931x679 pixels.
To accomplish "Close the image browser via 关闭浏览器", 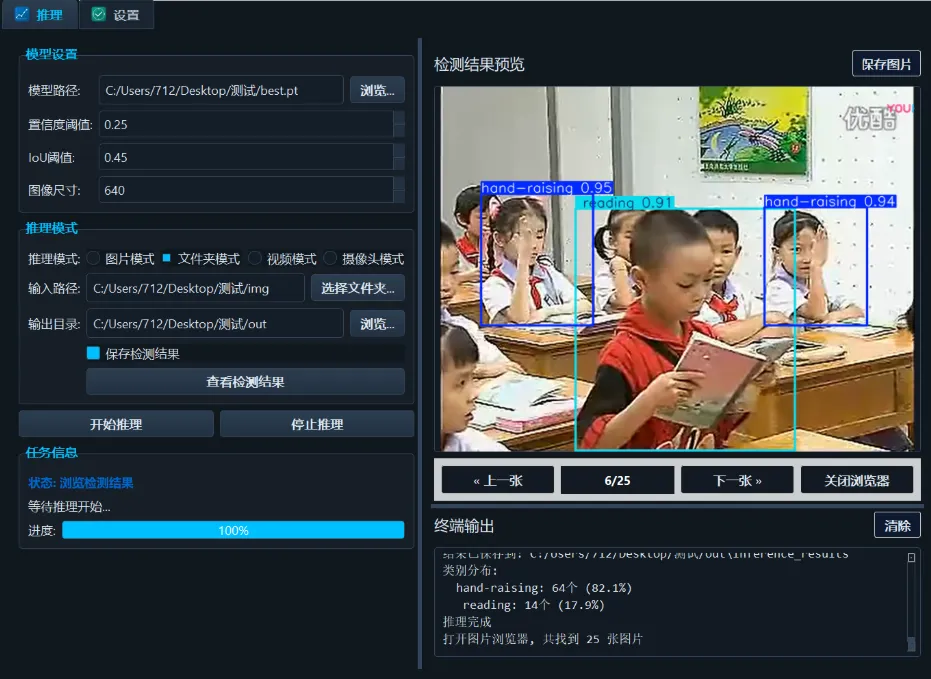I will pos(856,479).
